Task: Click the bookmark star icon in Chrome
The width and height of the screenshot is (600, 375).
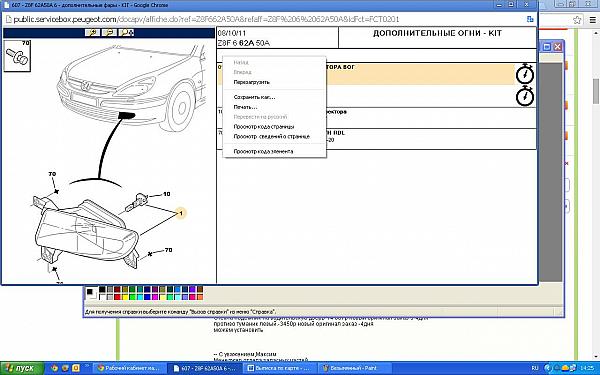Action: point(577,20)
